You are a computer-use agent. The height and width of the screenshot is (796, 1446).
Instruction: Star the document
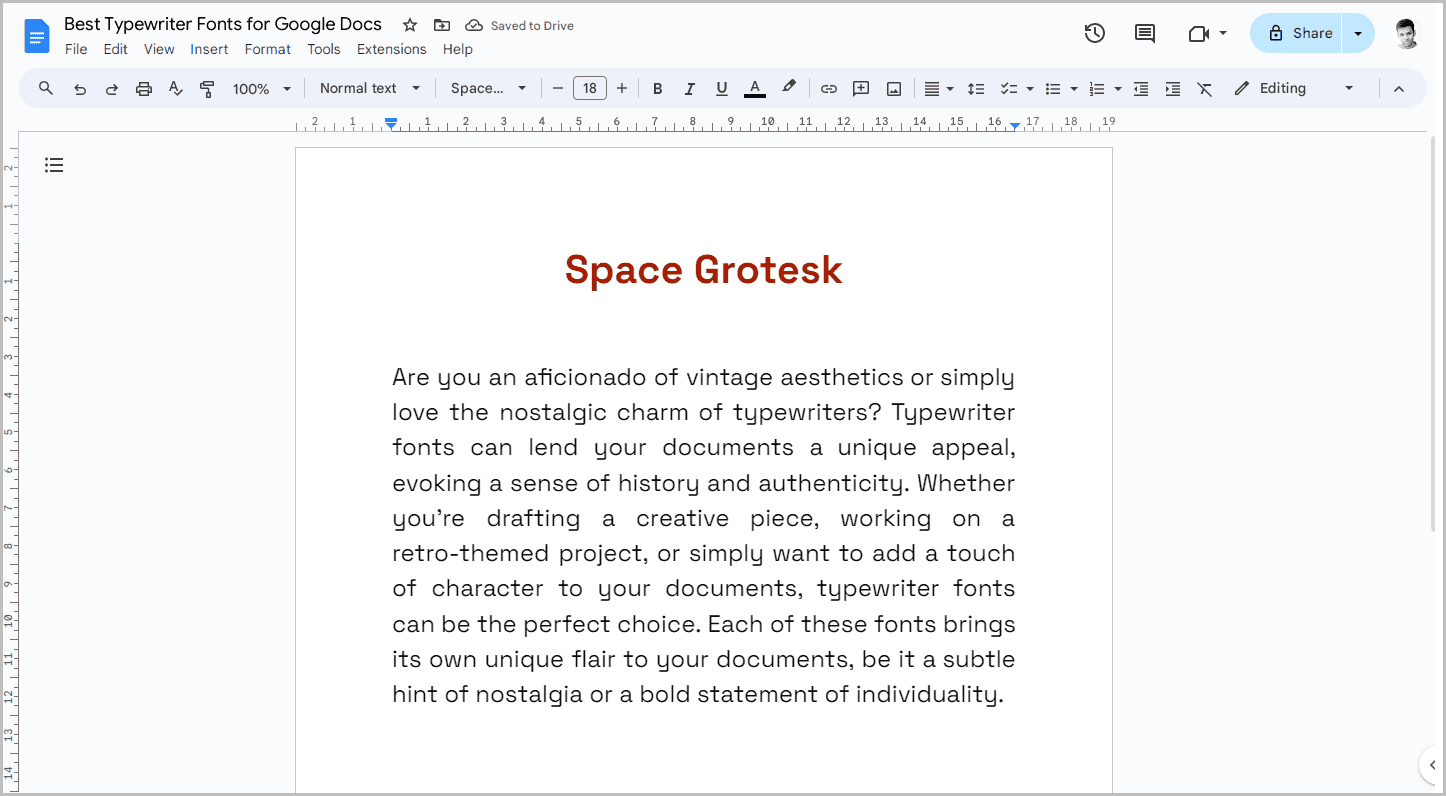coord(410,25)
